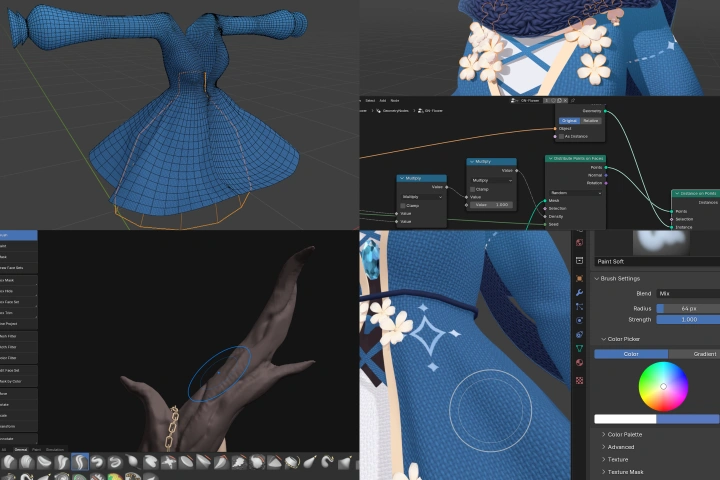Open the Add menu in node editor

pyautogui.click(x=382, y=101)
